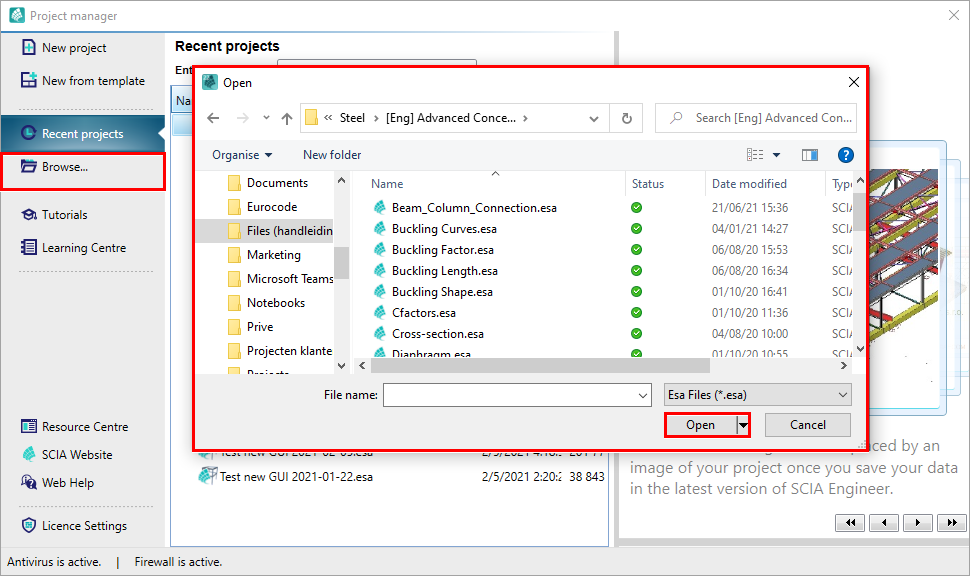
Task: Click the Up one level arrow
Action: (287, 118)
